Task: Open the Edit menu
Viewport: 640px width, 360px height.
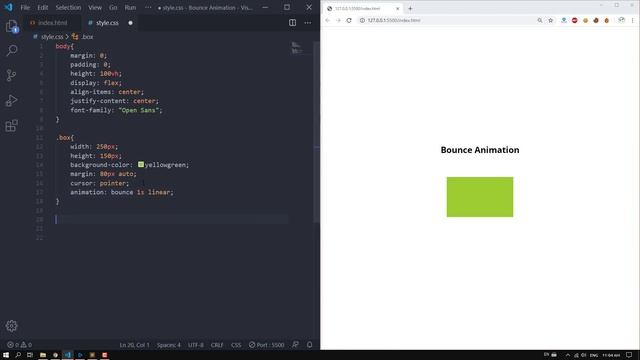Action: [42, 7]
